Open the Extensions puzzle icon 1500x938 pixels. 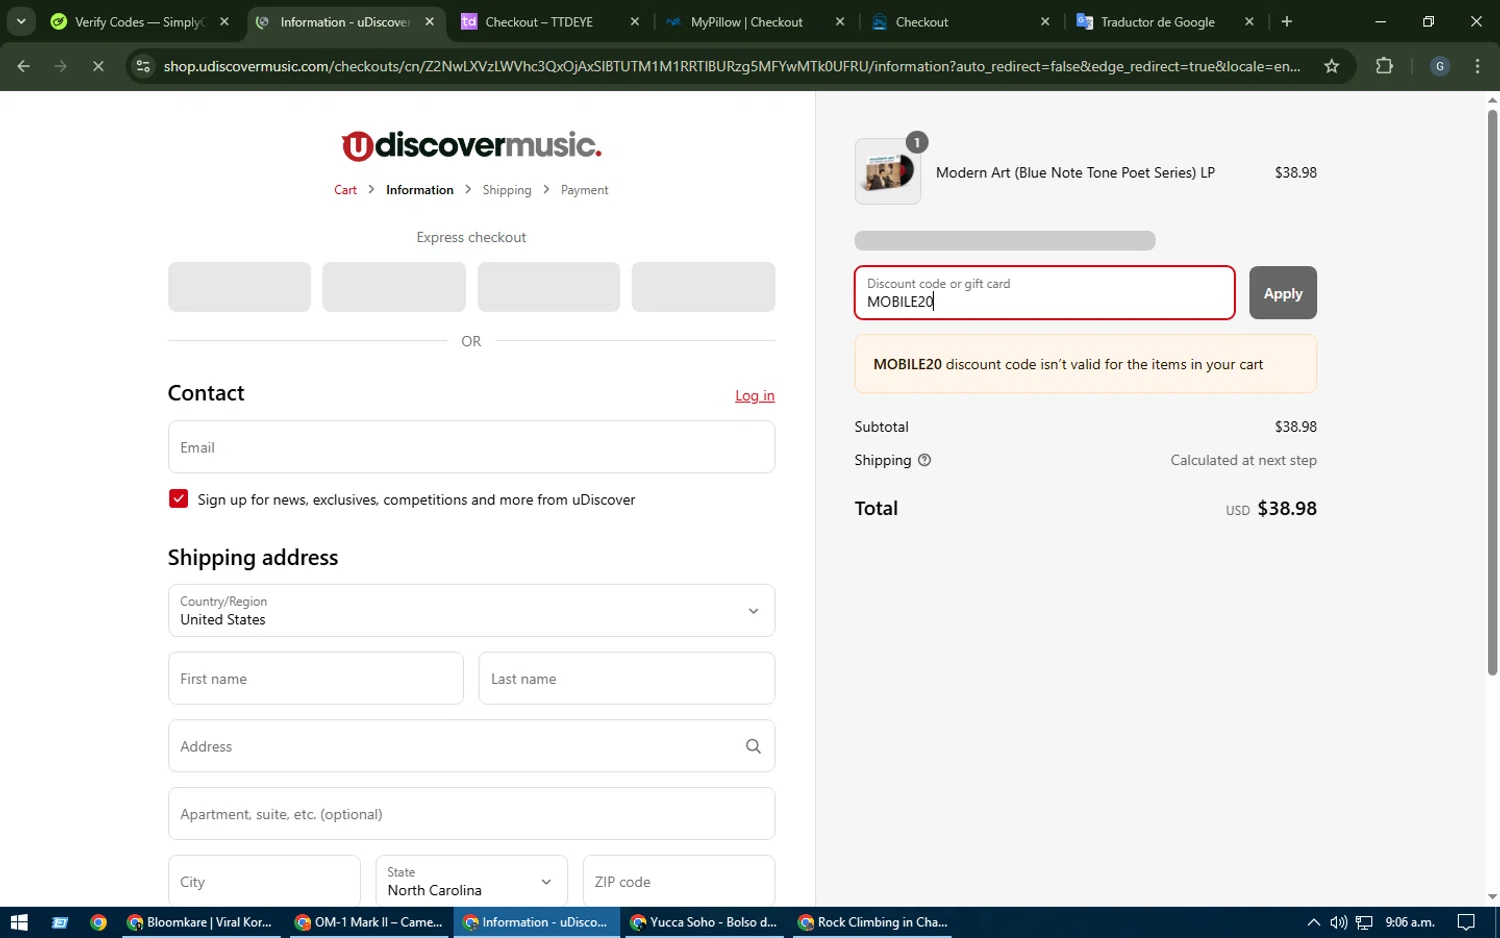coord(1384,66)
